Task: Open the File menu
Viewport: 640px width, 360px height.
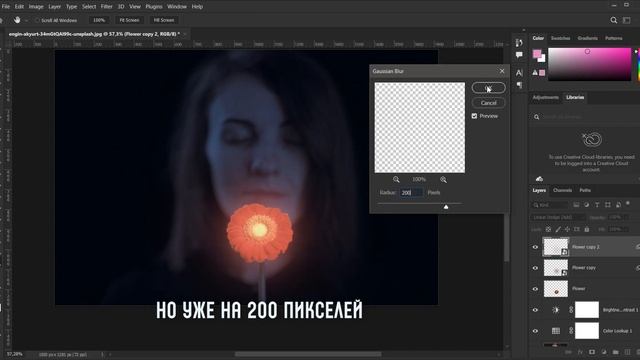Action: click(x=6, y=7)
